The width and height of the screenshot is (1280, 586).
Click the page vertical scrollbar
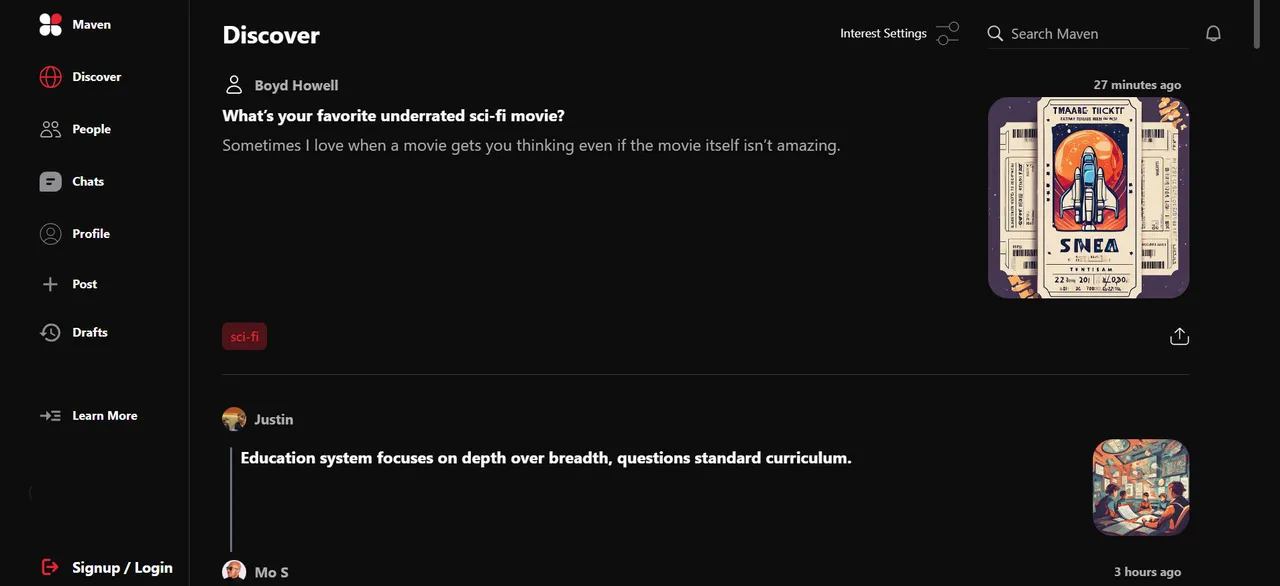tap(1257, 25)
